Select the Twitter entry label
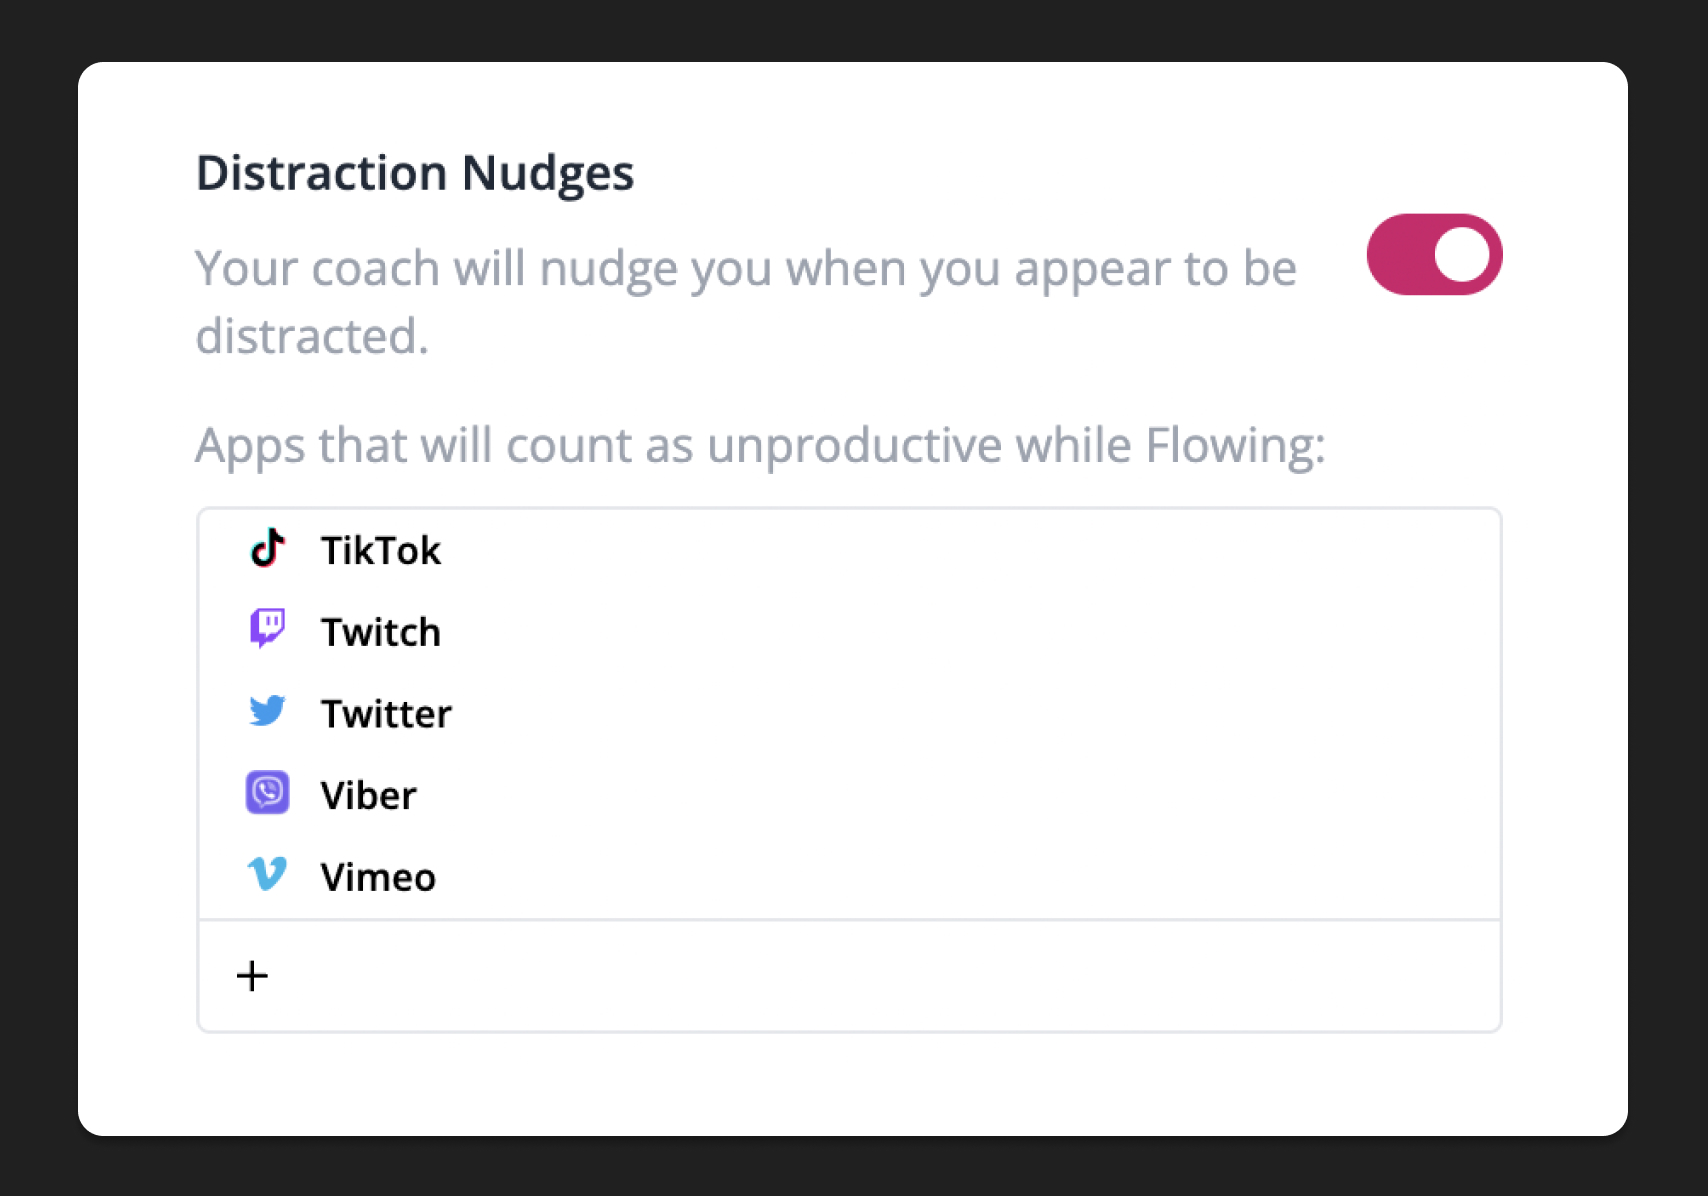 tap(386, 714)
